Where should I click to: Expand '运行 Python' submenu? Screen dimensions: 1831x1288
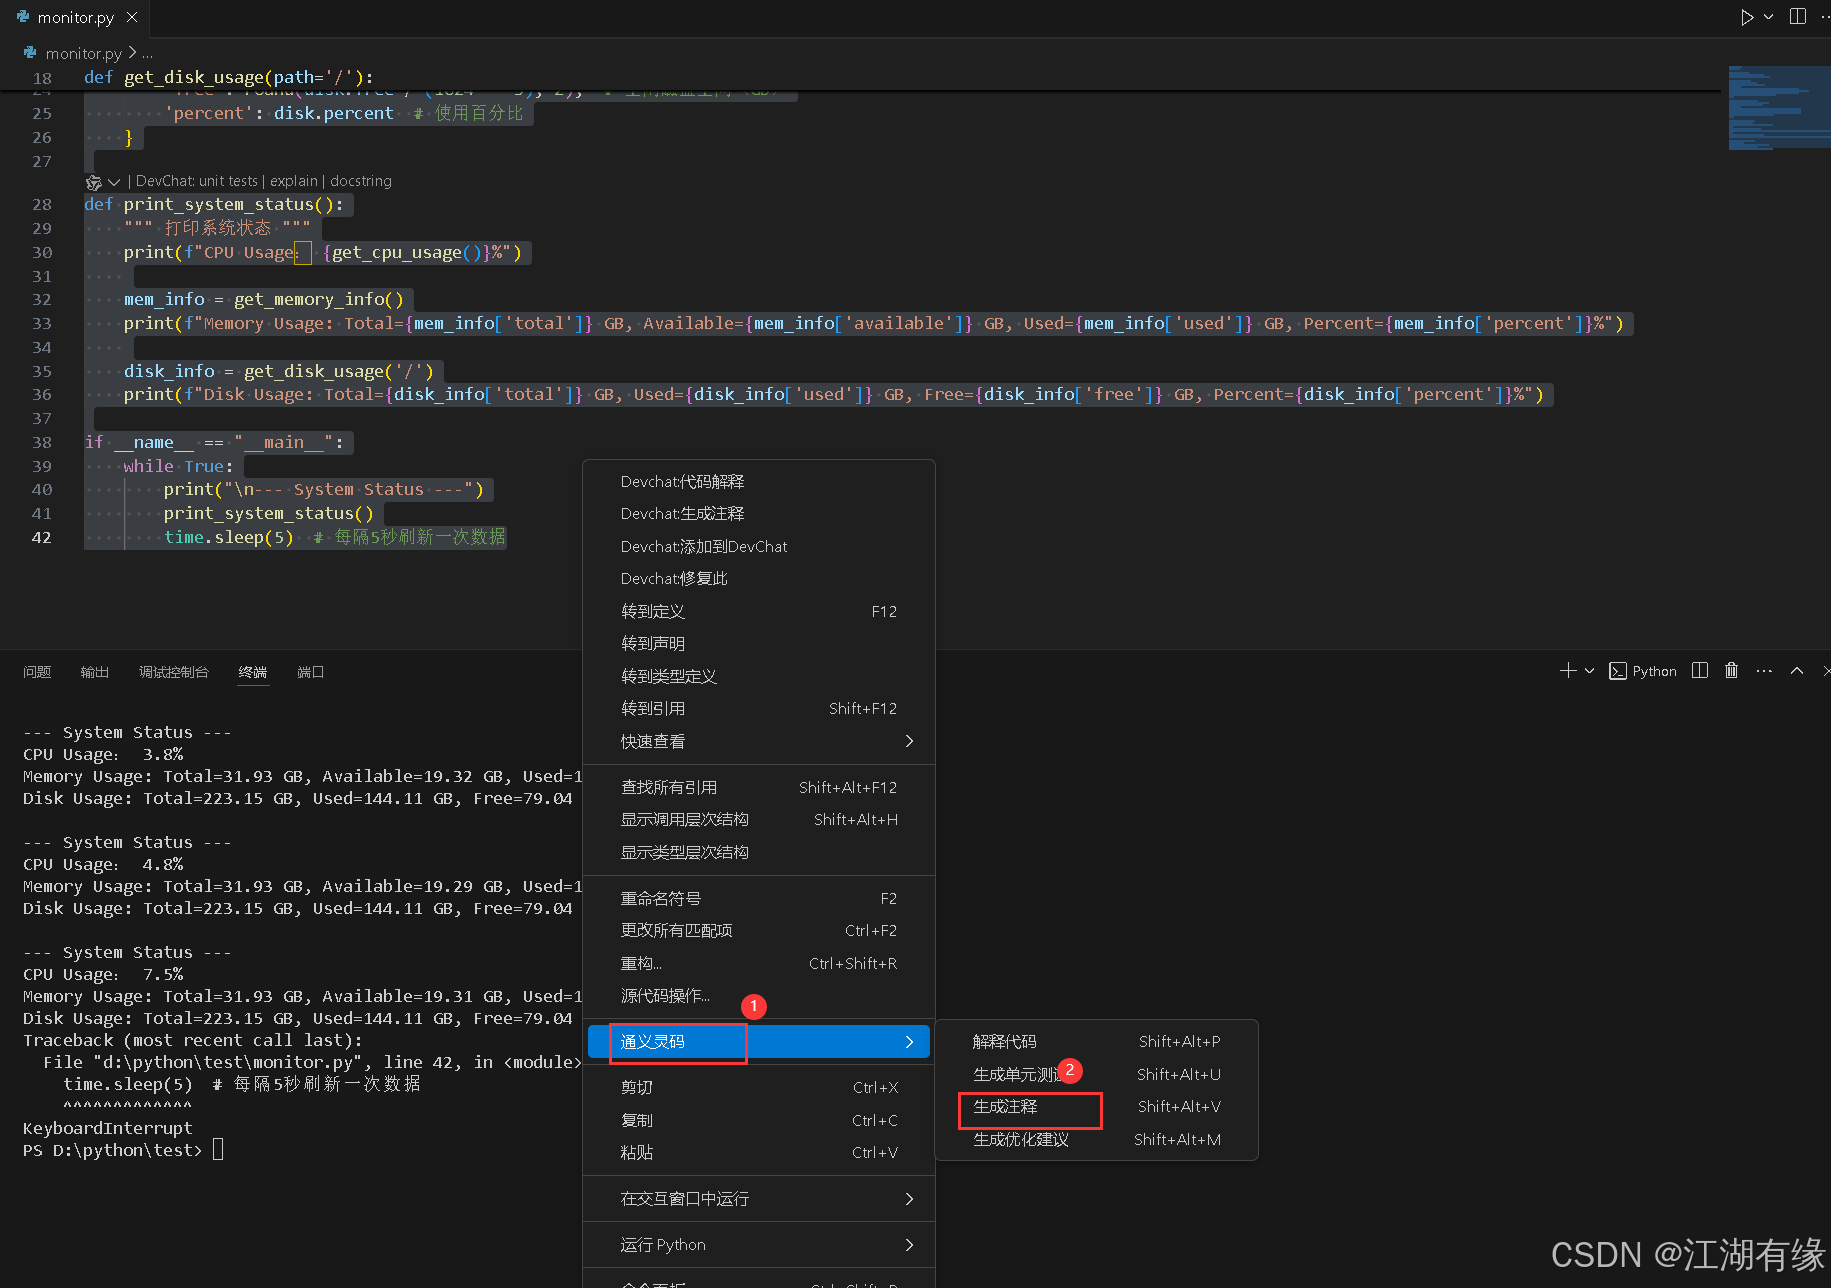759,1245
